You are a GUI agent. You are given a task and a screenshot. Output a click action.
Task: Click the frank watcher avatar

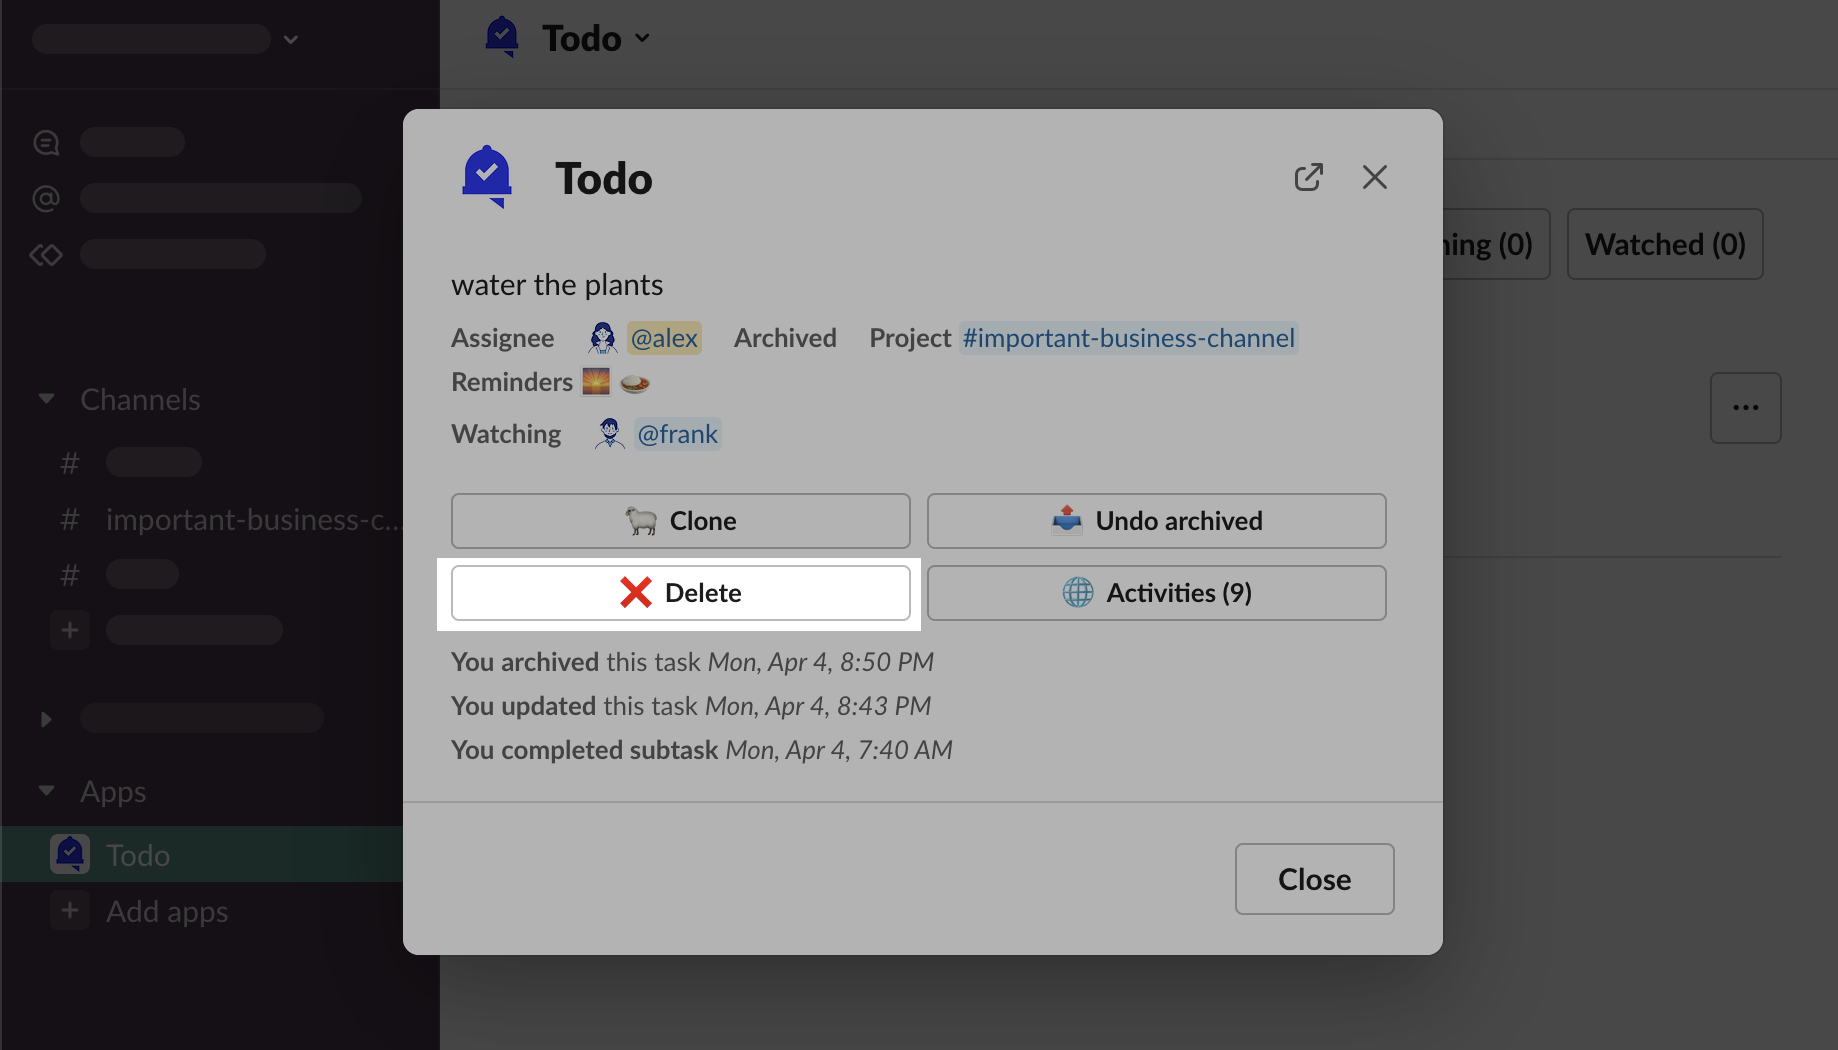click(x=609, y=434)
